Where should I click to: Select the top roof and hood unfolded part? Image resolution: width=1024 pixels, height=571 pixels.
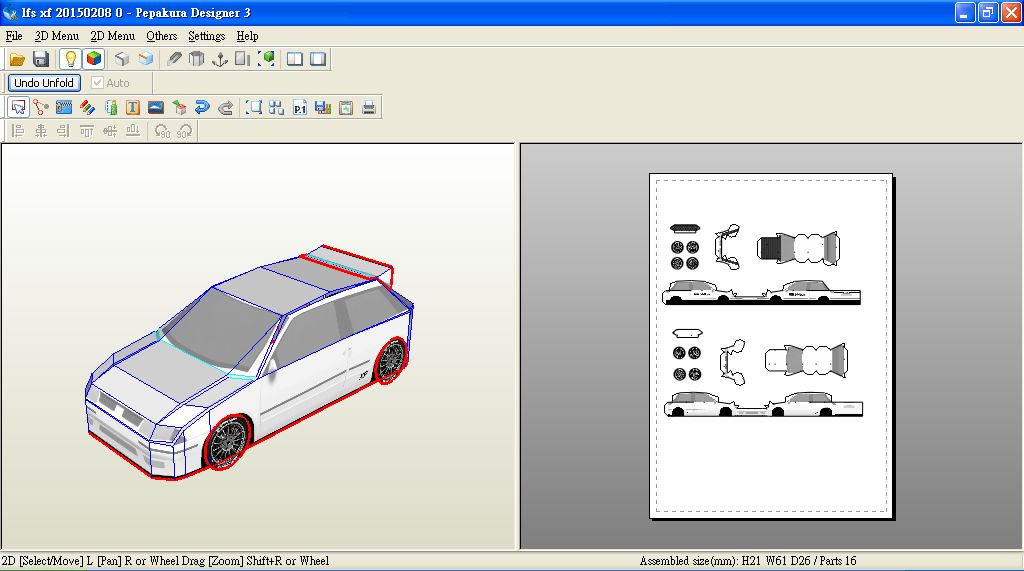pyautogui.click(x=798, y=248)
